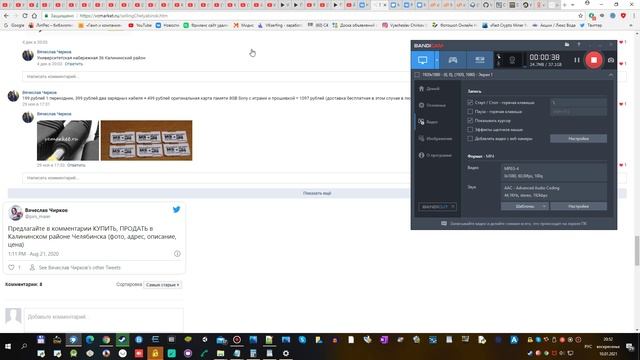Image resolution: width=640 pixels, height=360 pixels.
Task: Click the Bandicam footer message icon
Action: point(444,224)
